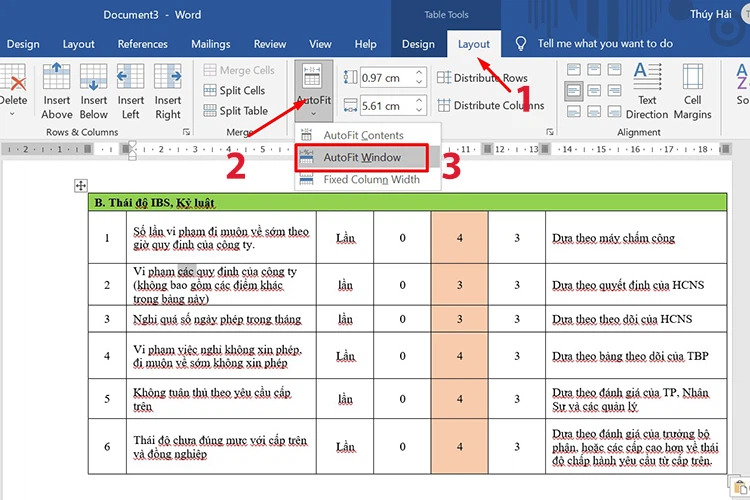This screenshot has width=750, height=500.
Task: Select Align Center Left icon
Action: [x=574, y=90]
